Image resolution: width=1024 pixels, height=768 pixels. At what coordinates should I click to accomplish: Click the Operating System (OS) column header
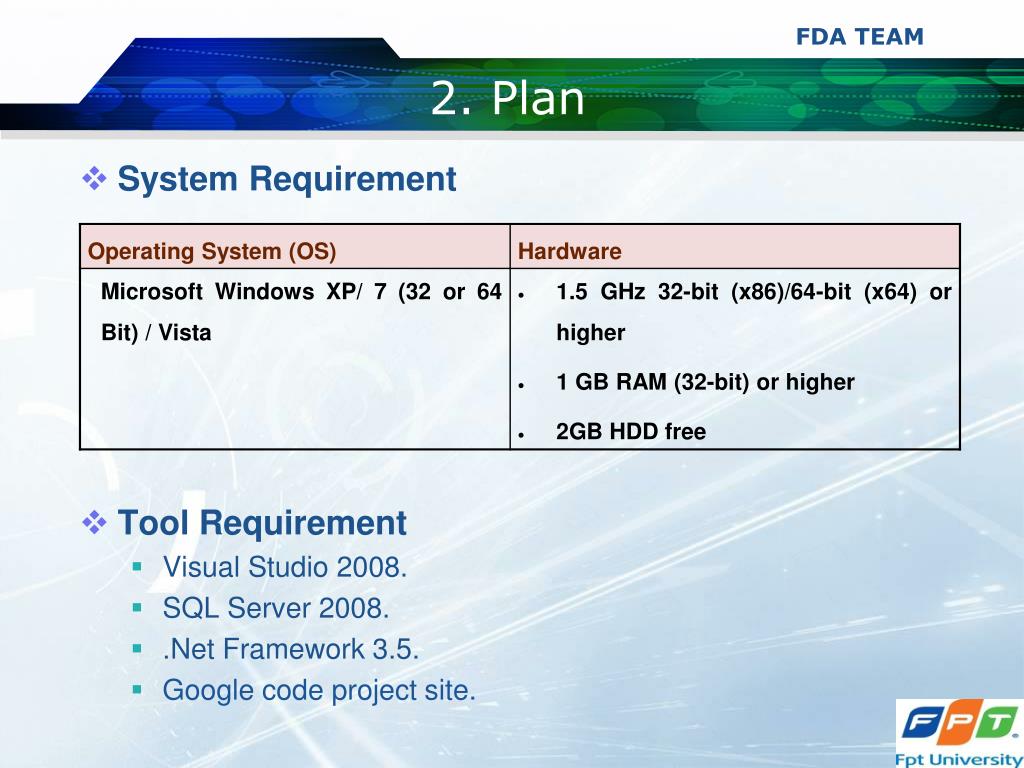(x=212, y=251)
